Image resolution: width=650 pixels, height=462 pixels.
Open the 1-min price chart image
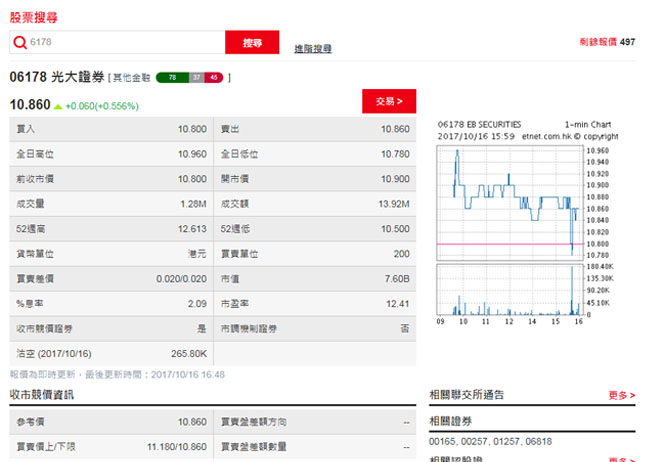510,203
